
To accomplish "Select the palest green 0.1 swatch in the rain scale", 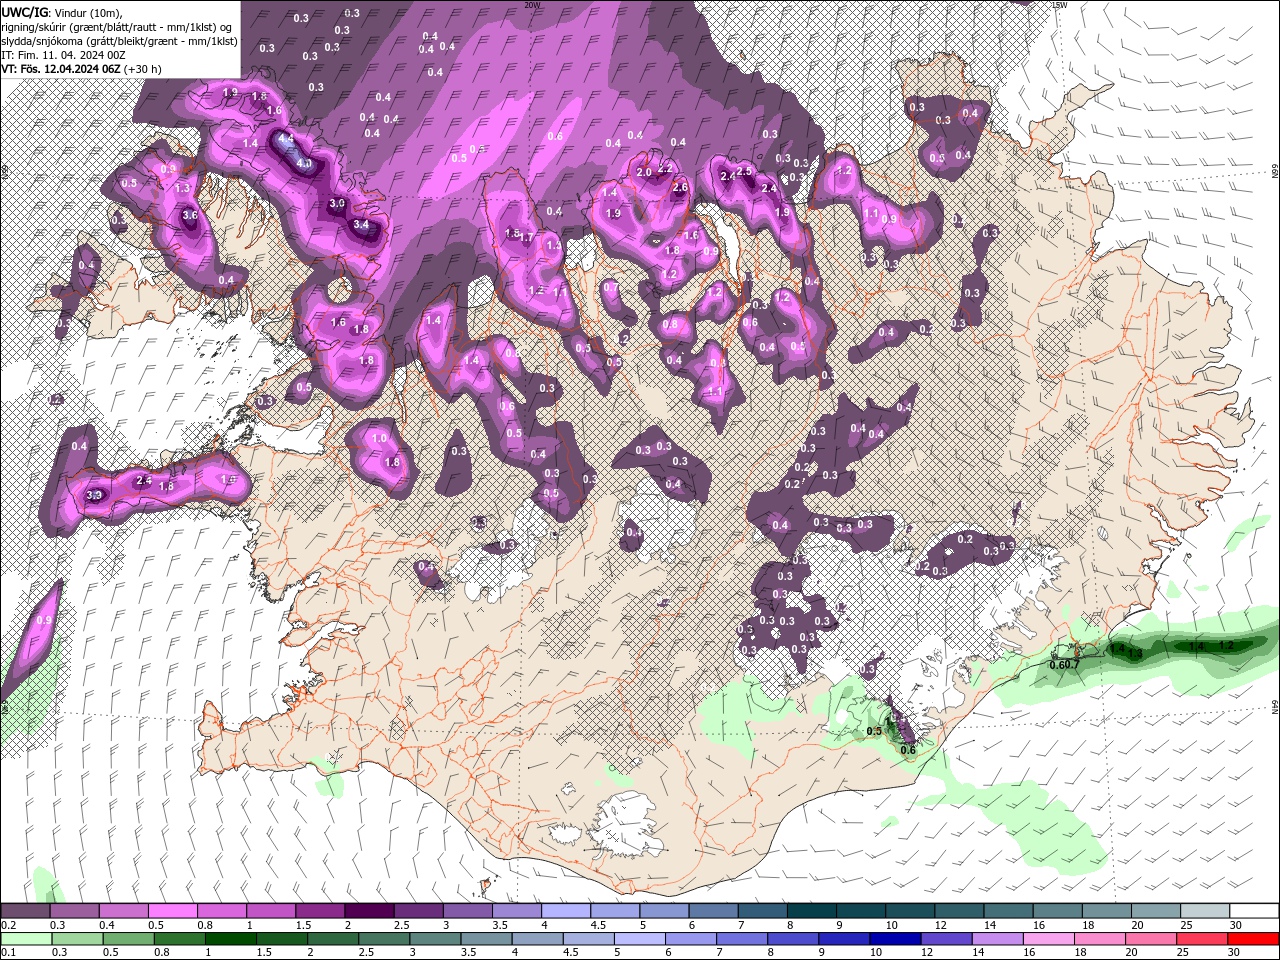I will coord(25,939).
